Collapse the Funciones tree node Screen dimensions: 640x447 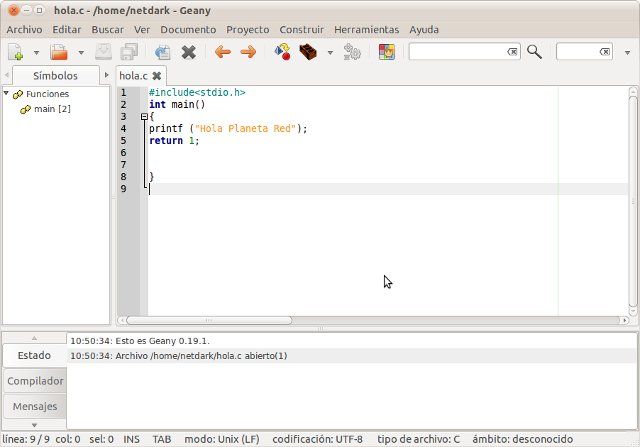coord(7,93)
